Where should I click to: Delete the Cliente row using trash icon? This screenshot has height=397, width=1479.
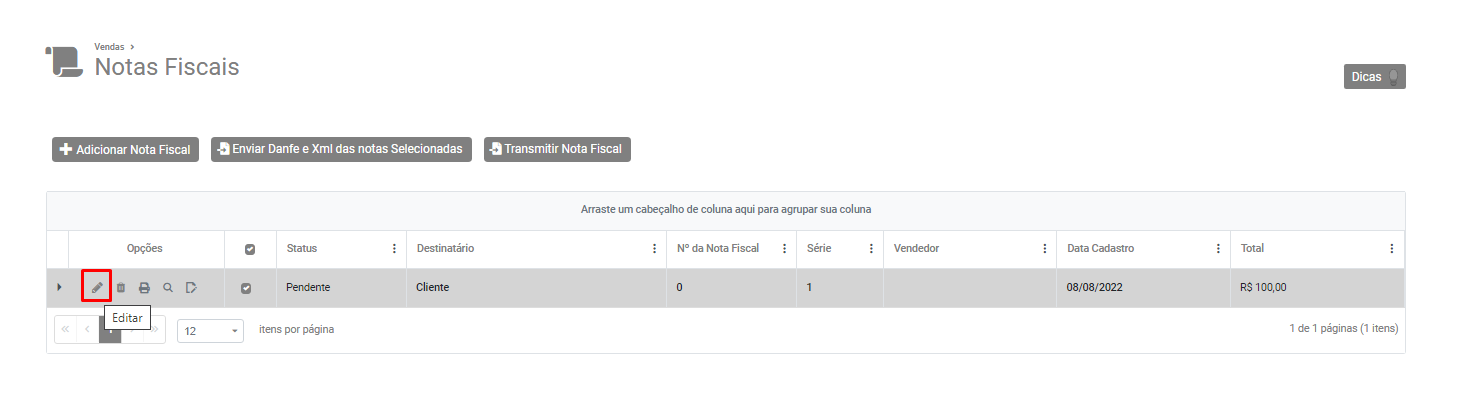click(121, 288)
